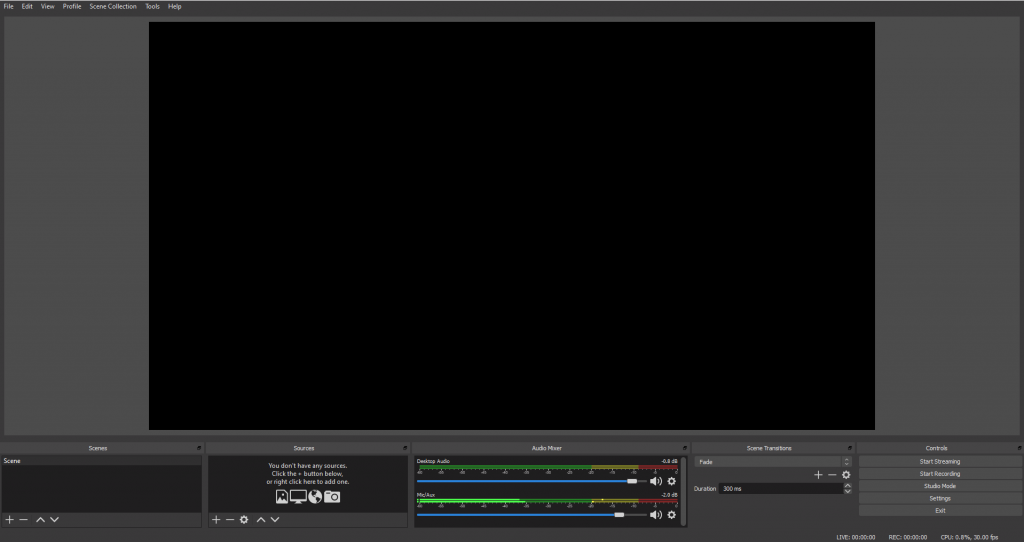Move the source down in the Sources panel
This screenshot has height=542, width=1024.
(275, 520)
